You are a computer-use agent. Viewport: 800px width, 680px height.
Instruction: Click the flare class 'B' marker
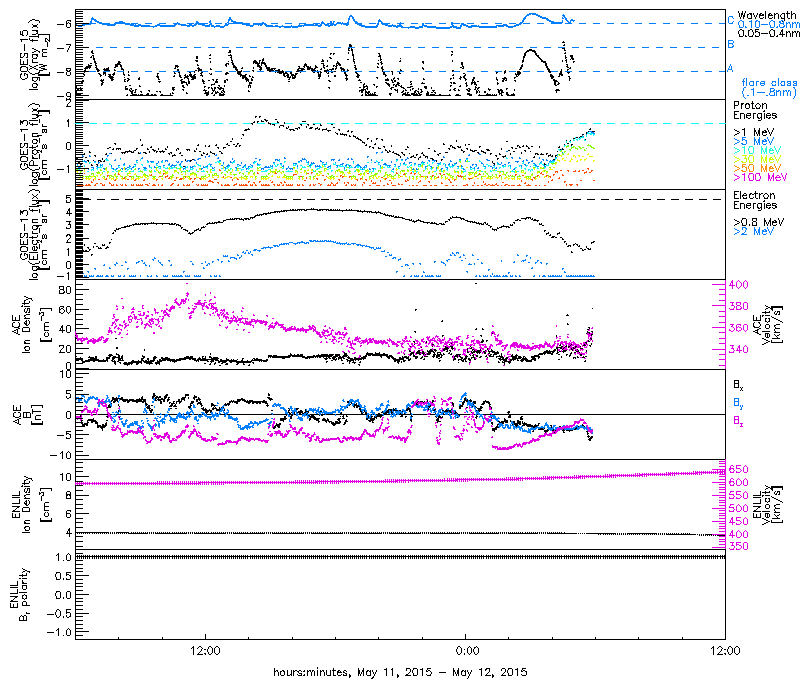[730, 44]
